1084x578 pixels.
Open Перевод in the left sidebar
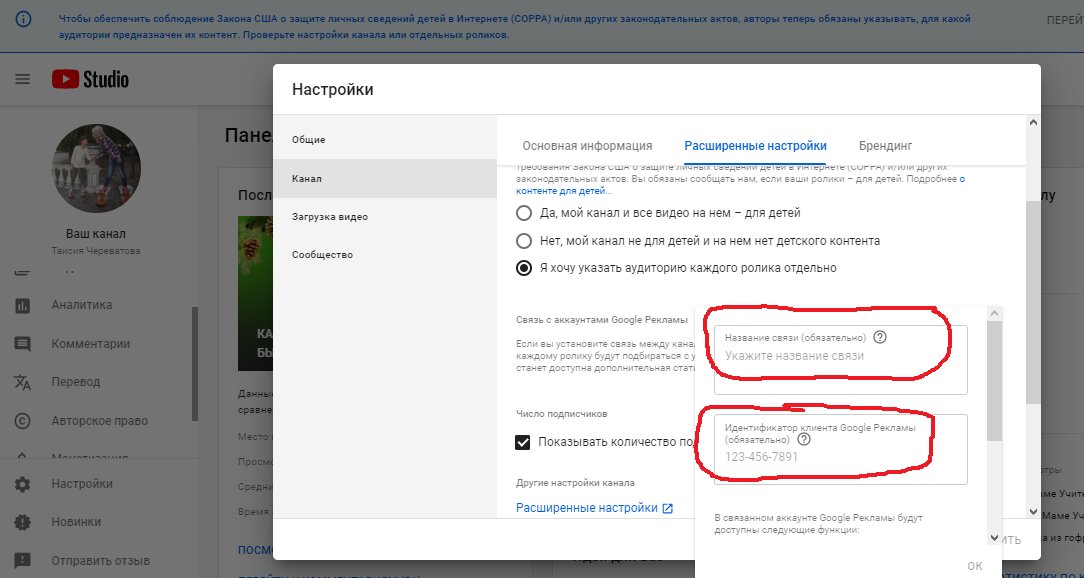(x=76, y=382)
